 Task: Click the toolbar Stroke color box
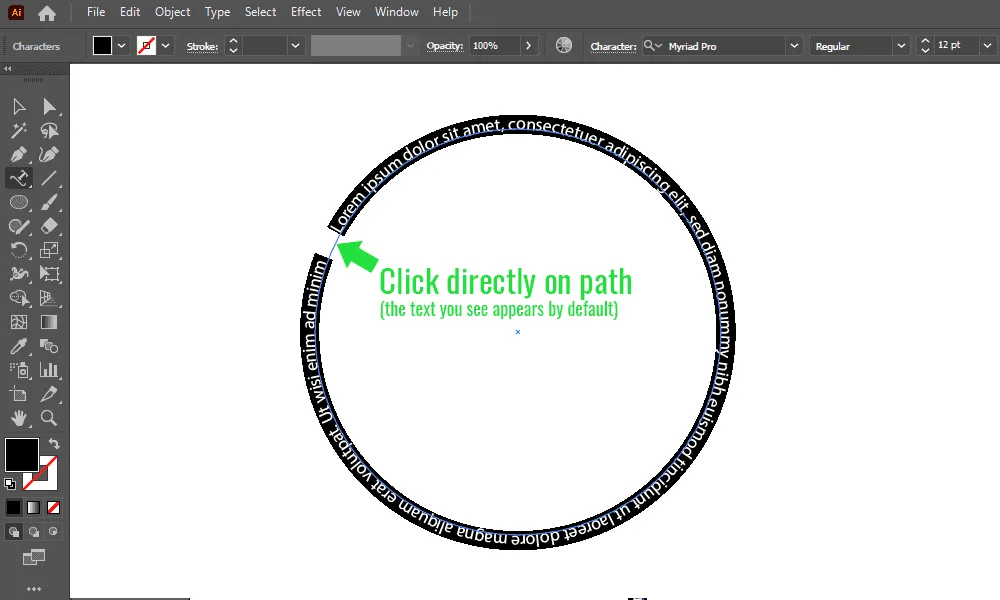coord(48,479)
